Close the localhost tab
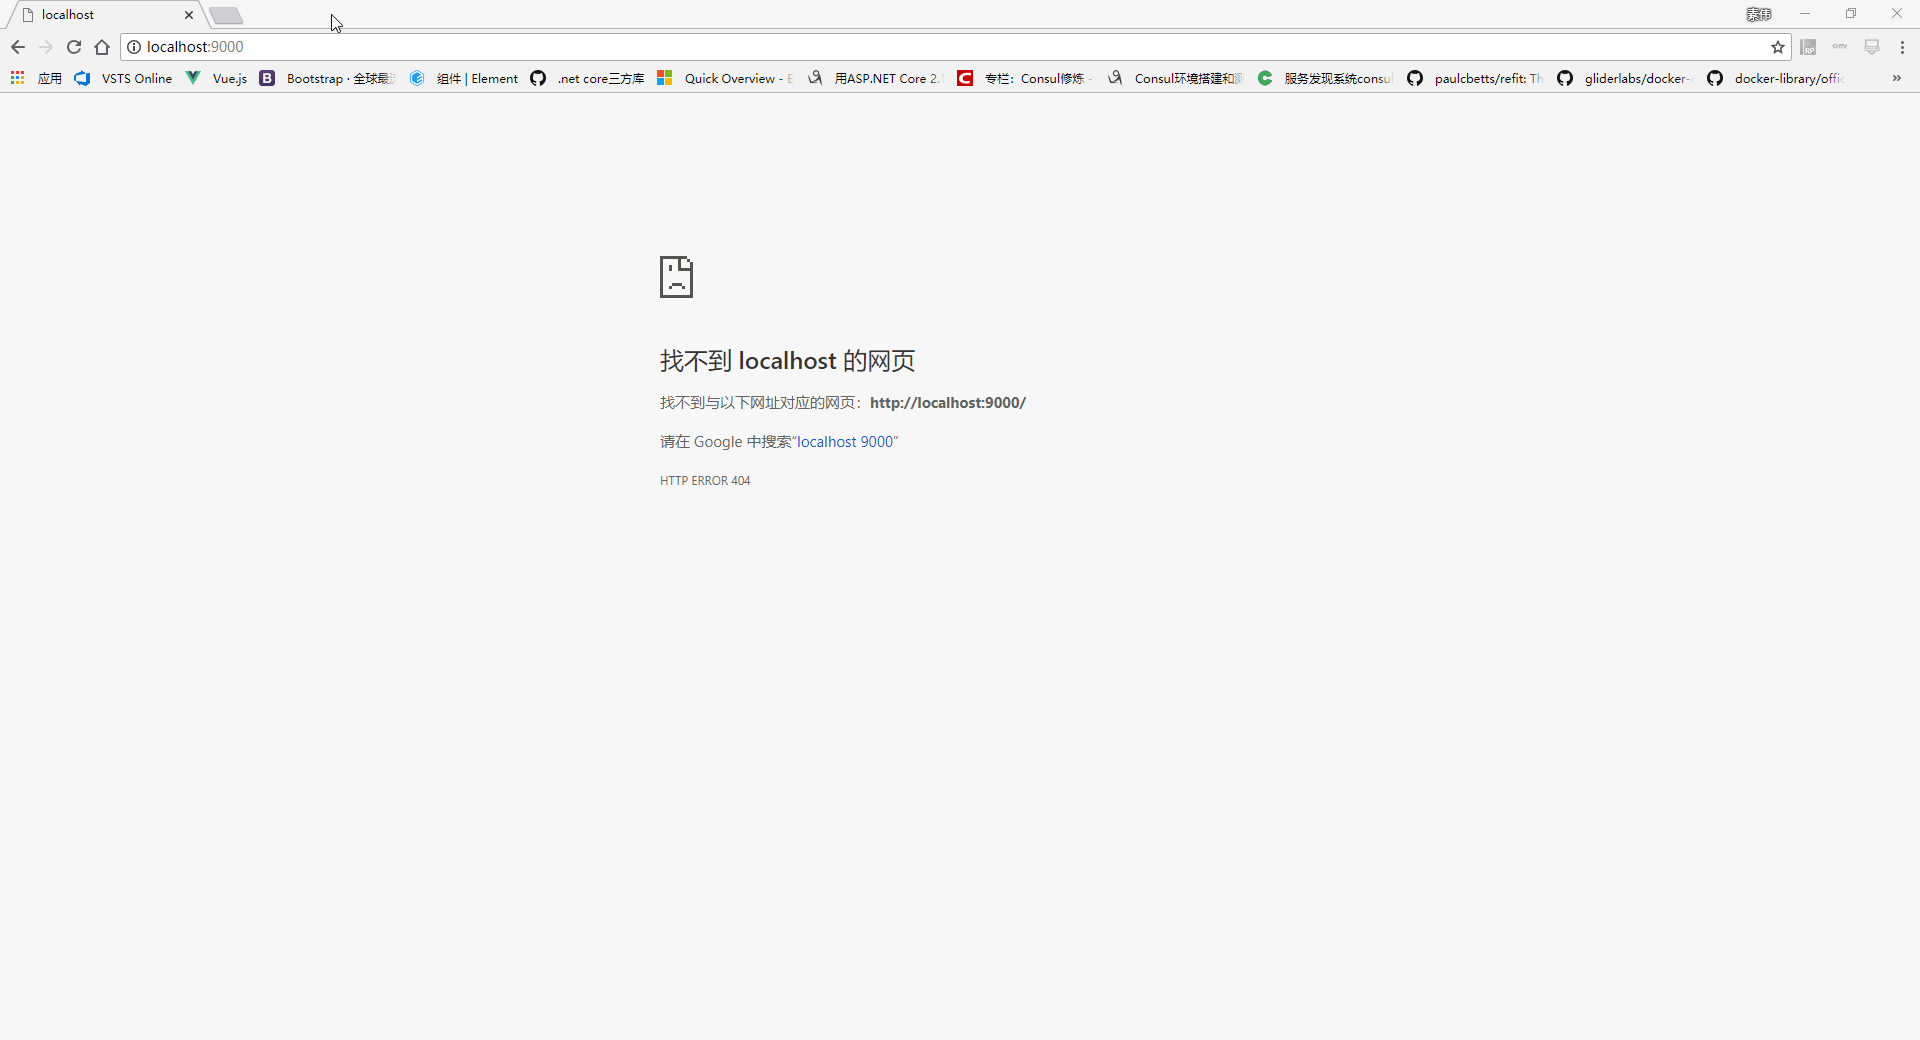1920x1040 pixels. [x=188, y=15]
